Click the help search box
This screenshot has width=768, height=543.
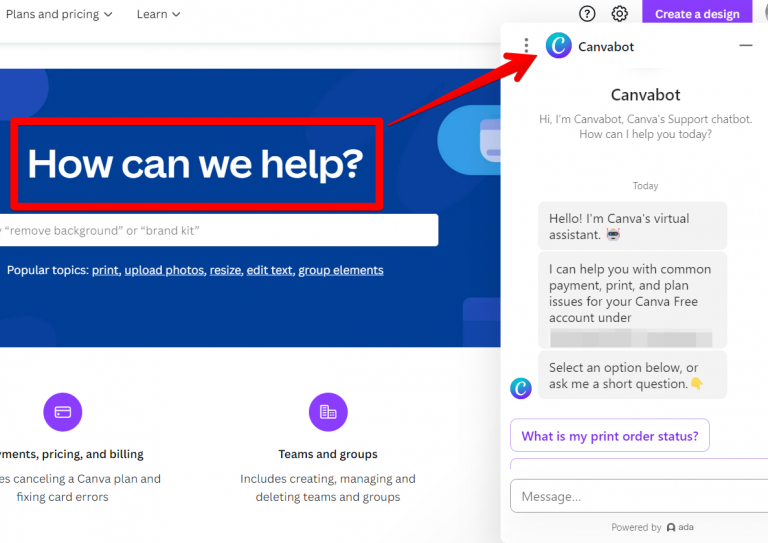pyautogui.click(x=219, y=230)
